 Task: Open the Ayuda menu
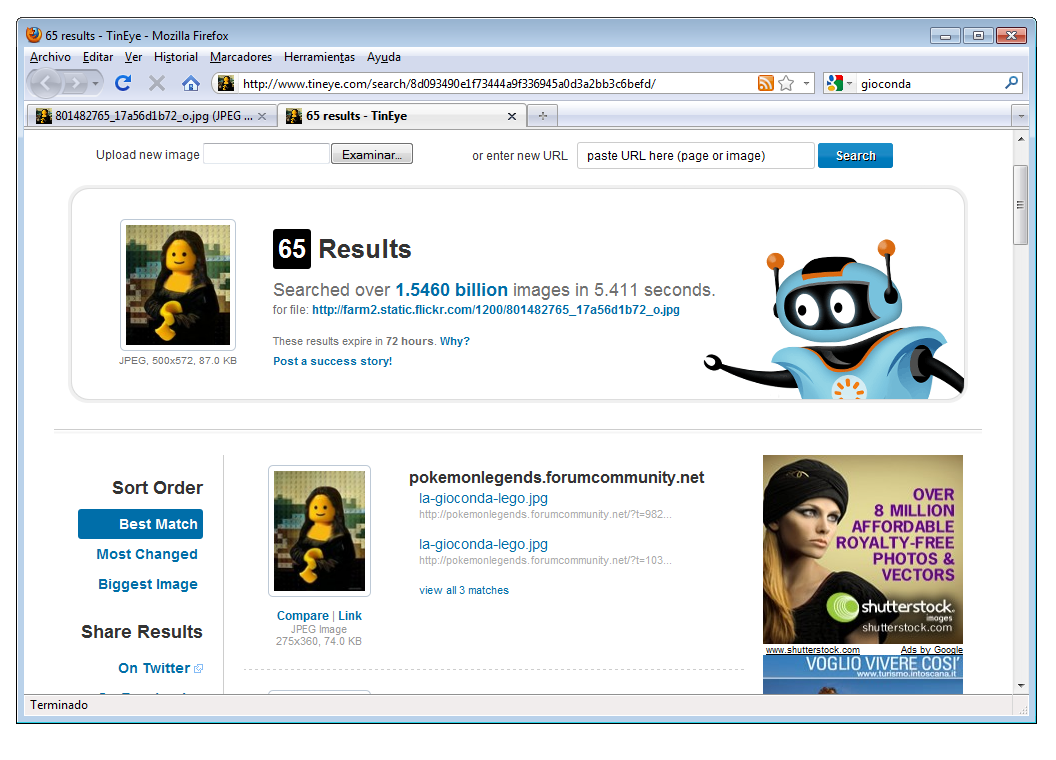pos(384,57)
